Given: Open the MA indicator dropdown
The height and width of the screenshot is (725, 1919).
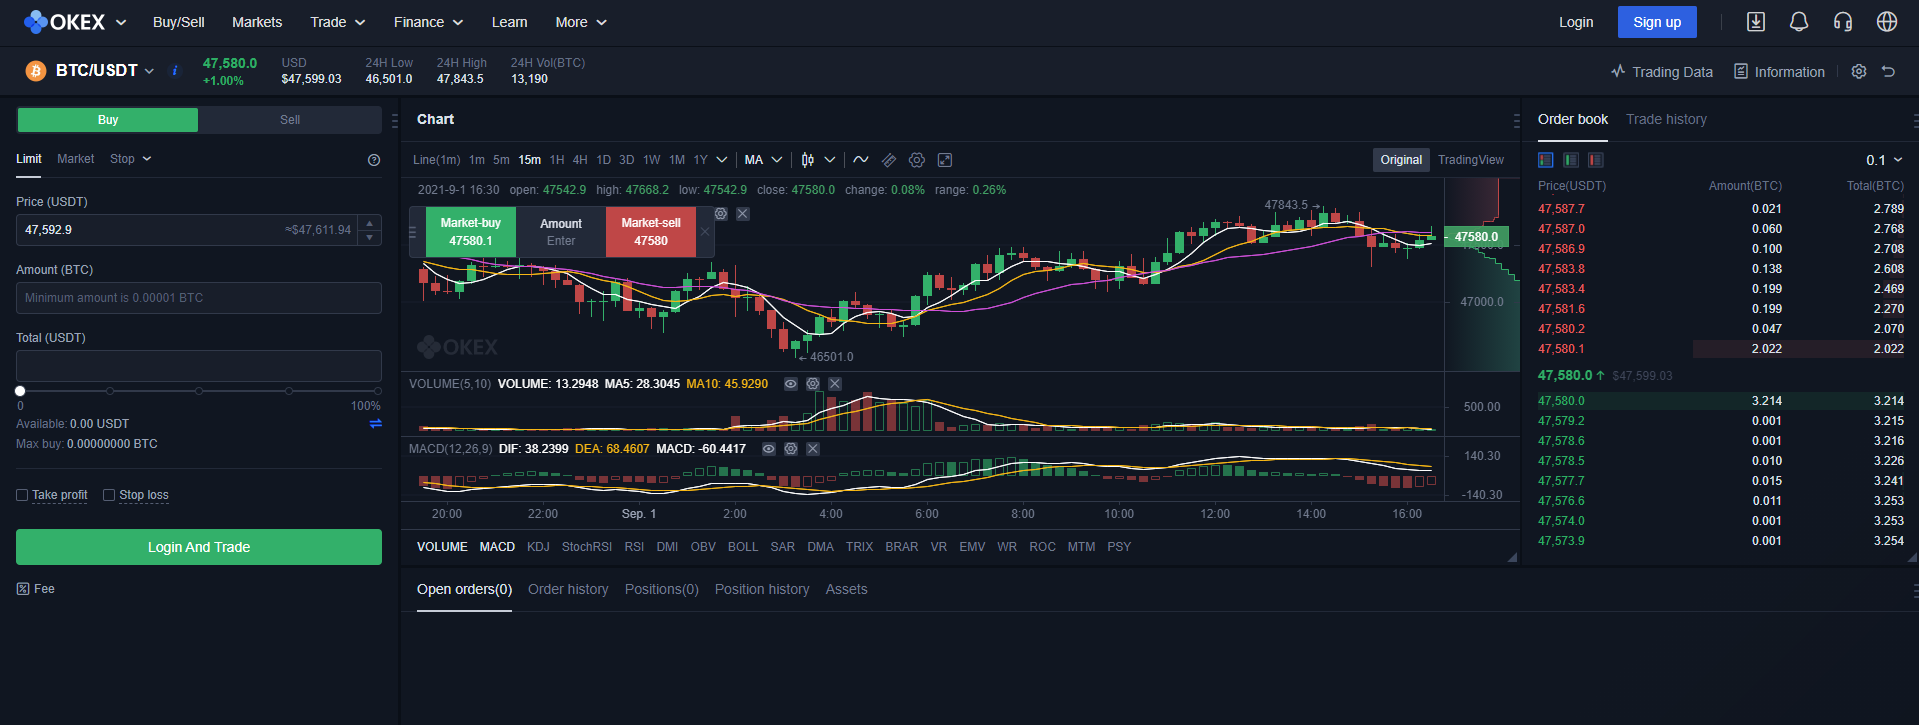Looking at the screenshot, I should 763,160.
